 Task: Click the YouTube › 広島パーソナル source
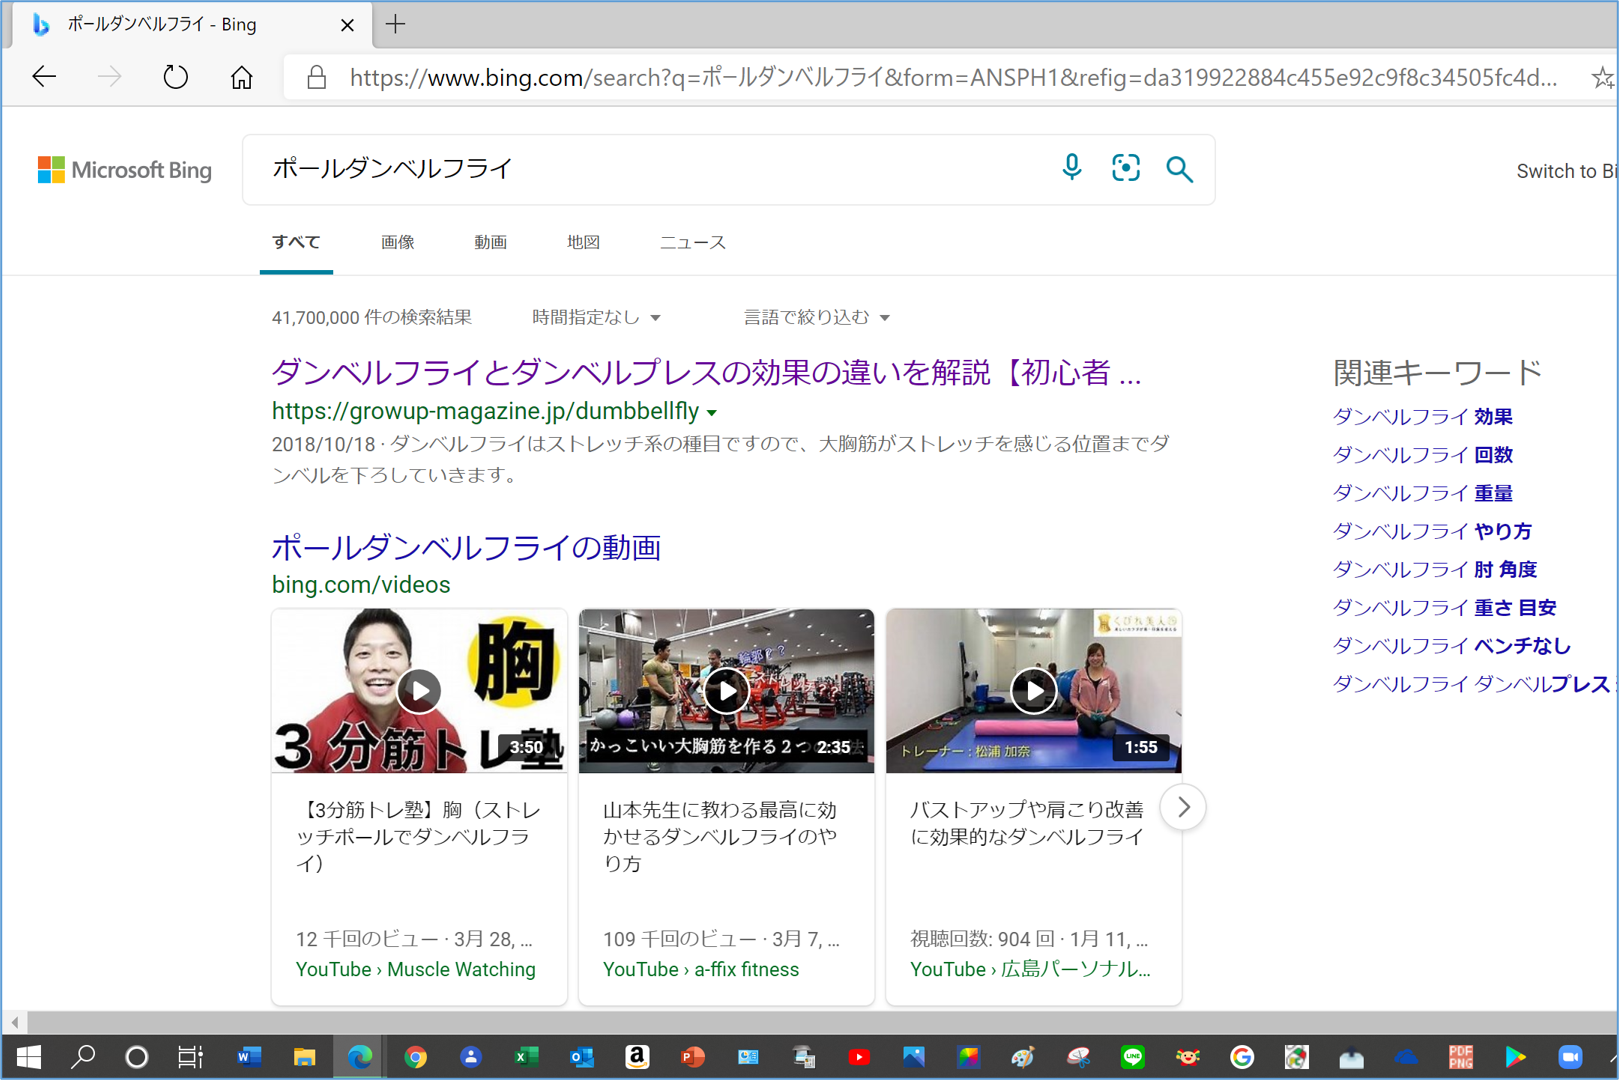pyautogui.click(x=1030, y=969)
